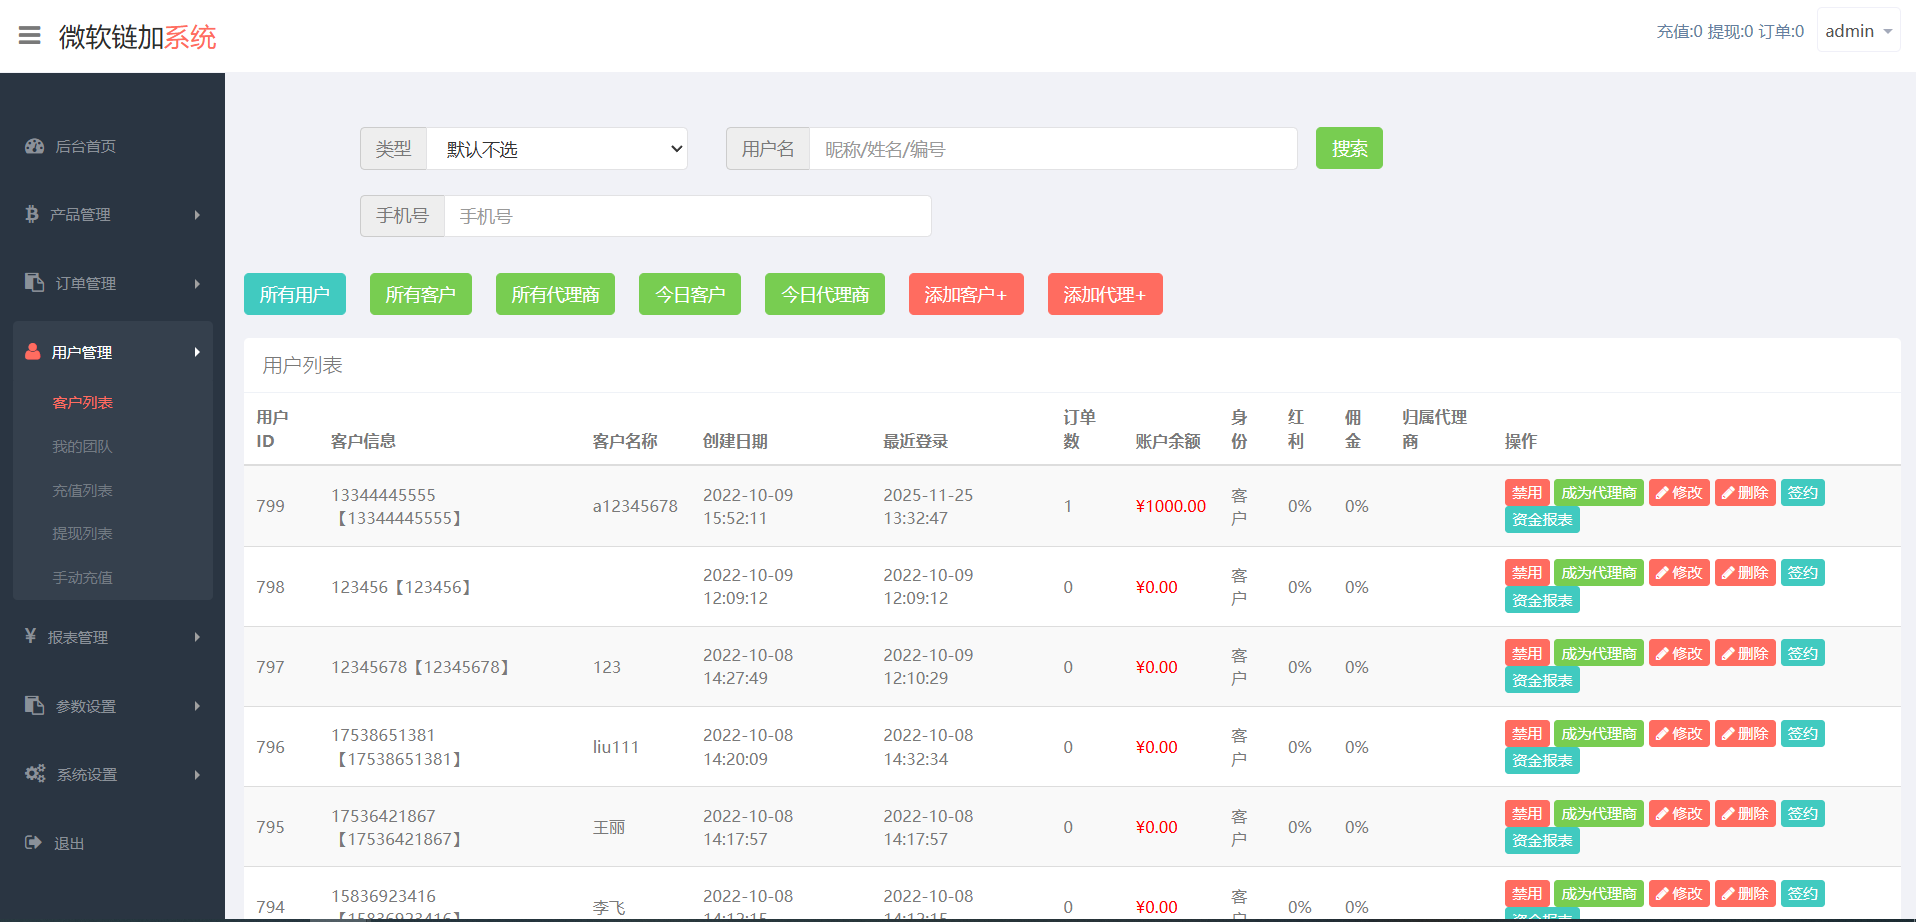The height and width of the screenshot is (922, 1916).
Task: Open 充值列表 in the sidebar
Action: pos(82,490)
